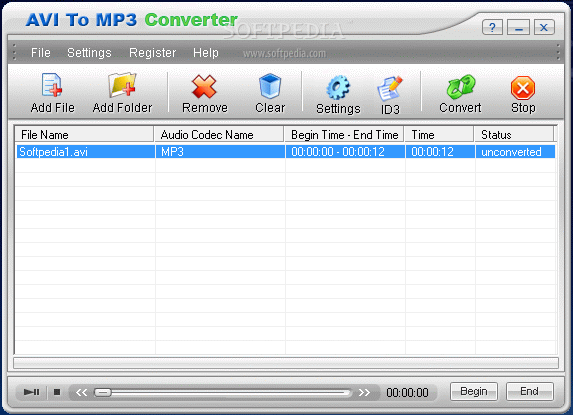This screenshot has height=415, width=573.
Task: Minimize the converter window
Action: (519, 27)
